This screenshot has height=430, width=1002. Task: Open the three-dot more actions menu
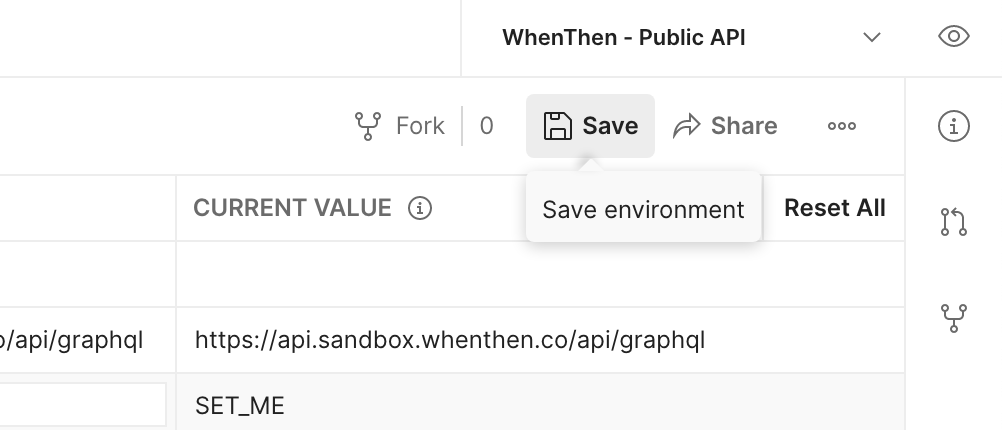[842, 126]
